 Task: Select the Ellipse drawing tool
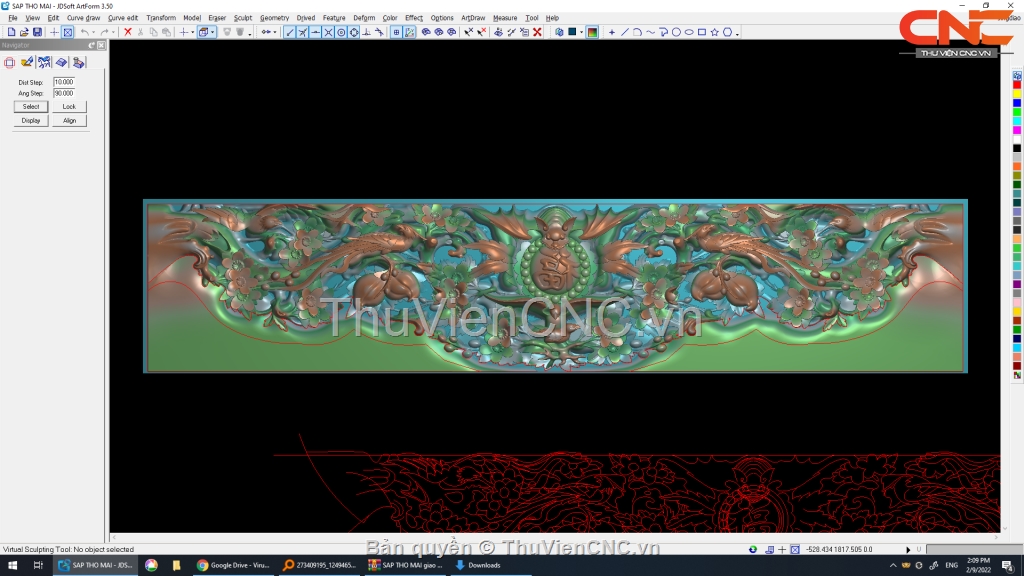point(689,32)
